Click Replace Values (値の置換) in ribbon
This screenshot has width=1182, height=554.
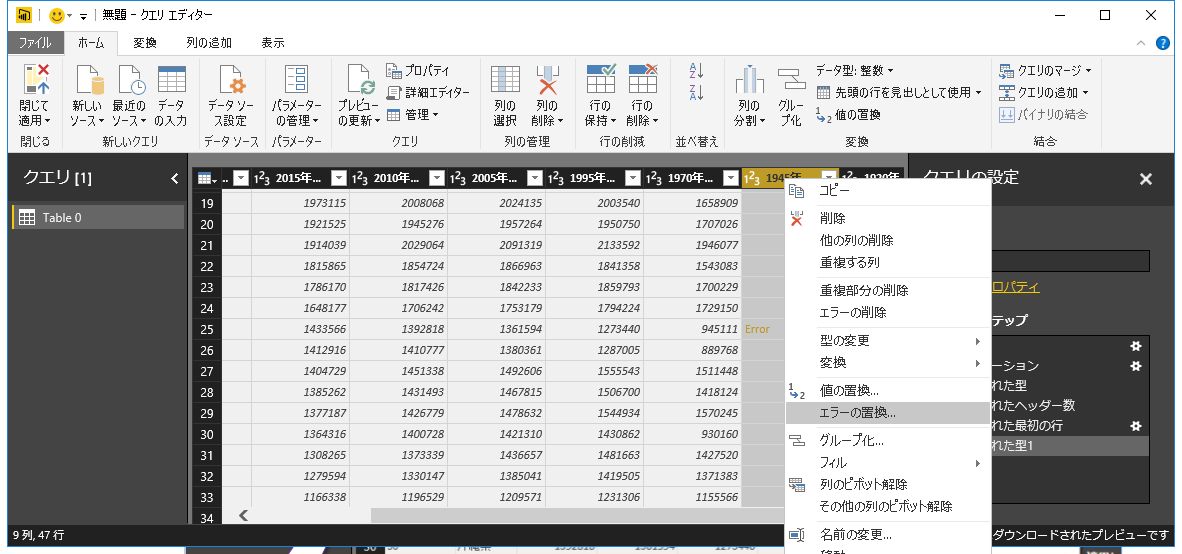848,115
